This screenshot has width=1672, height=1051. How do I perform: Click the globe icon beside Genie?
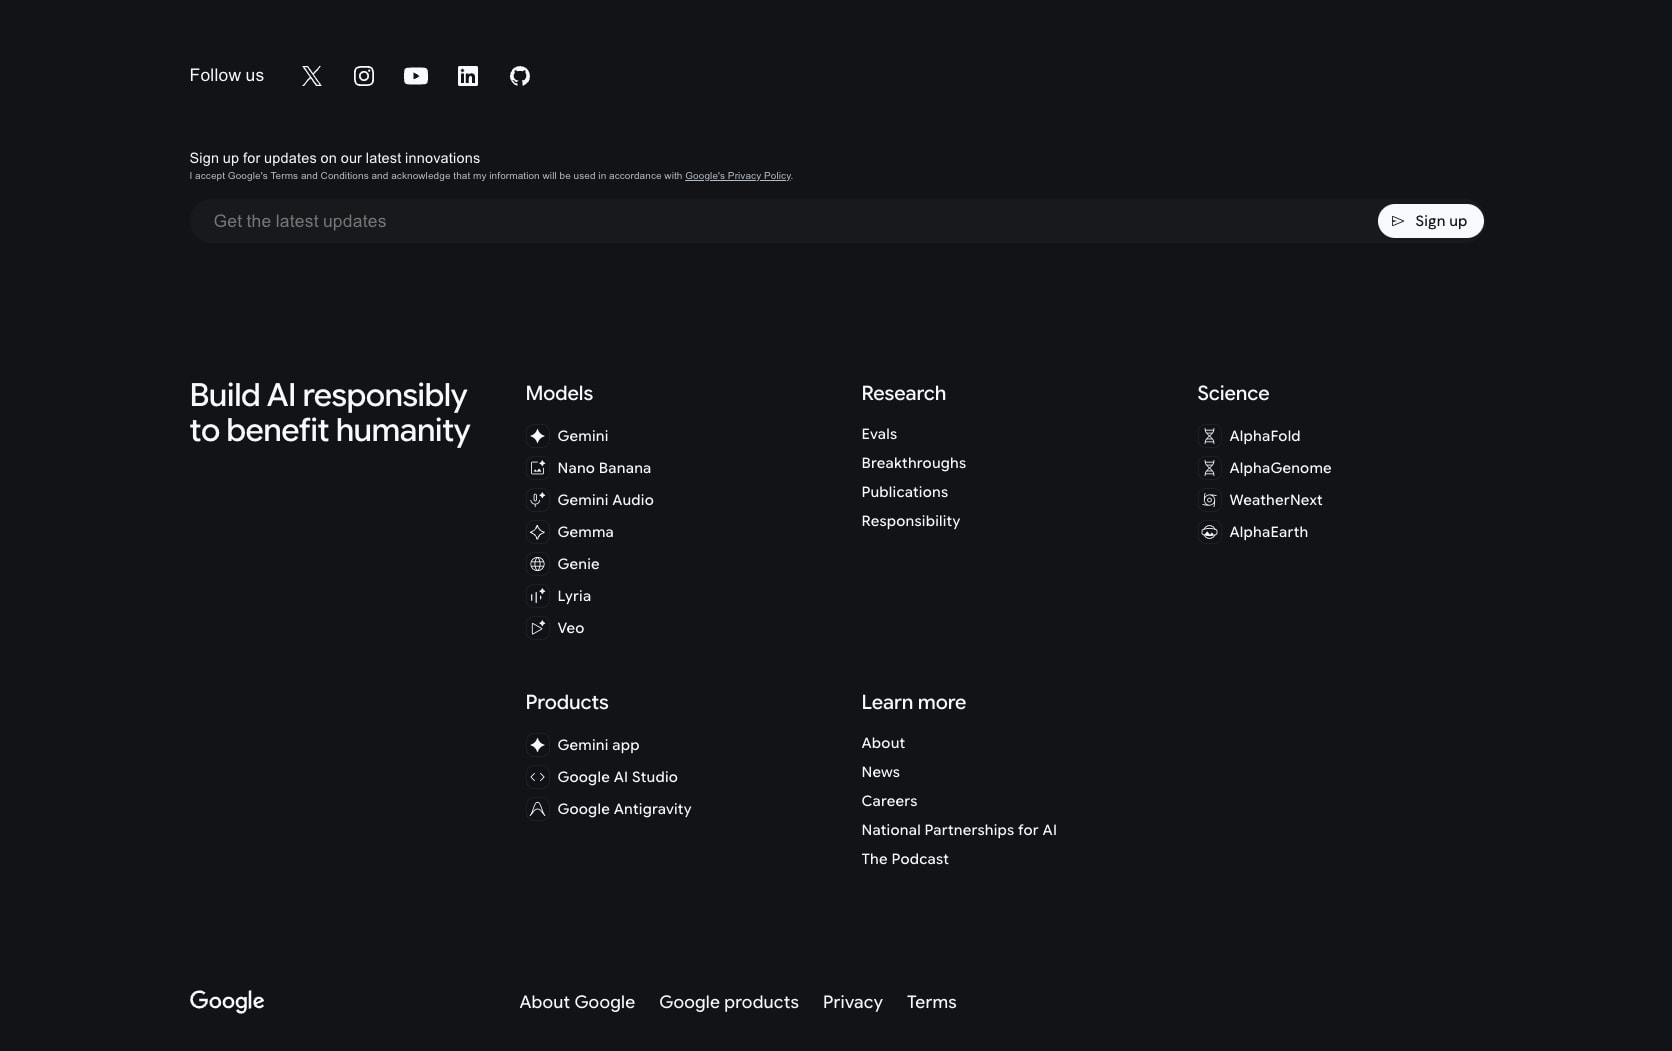537,564
